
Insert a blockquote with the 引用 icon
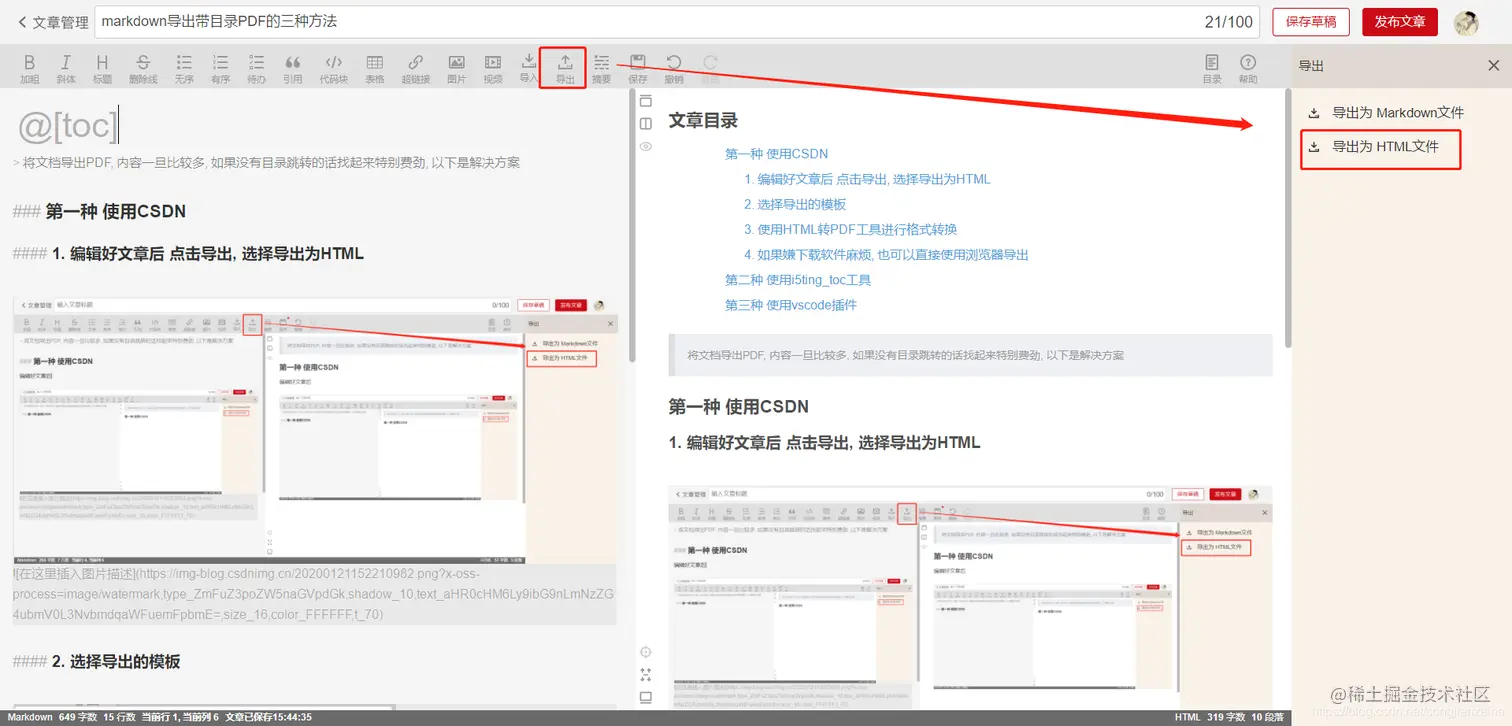pyautogui.click(x=292, y=67)
